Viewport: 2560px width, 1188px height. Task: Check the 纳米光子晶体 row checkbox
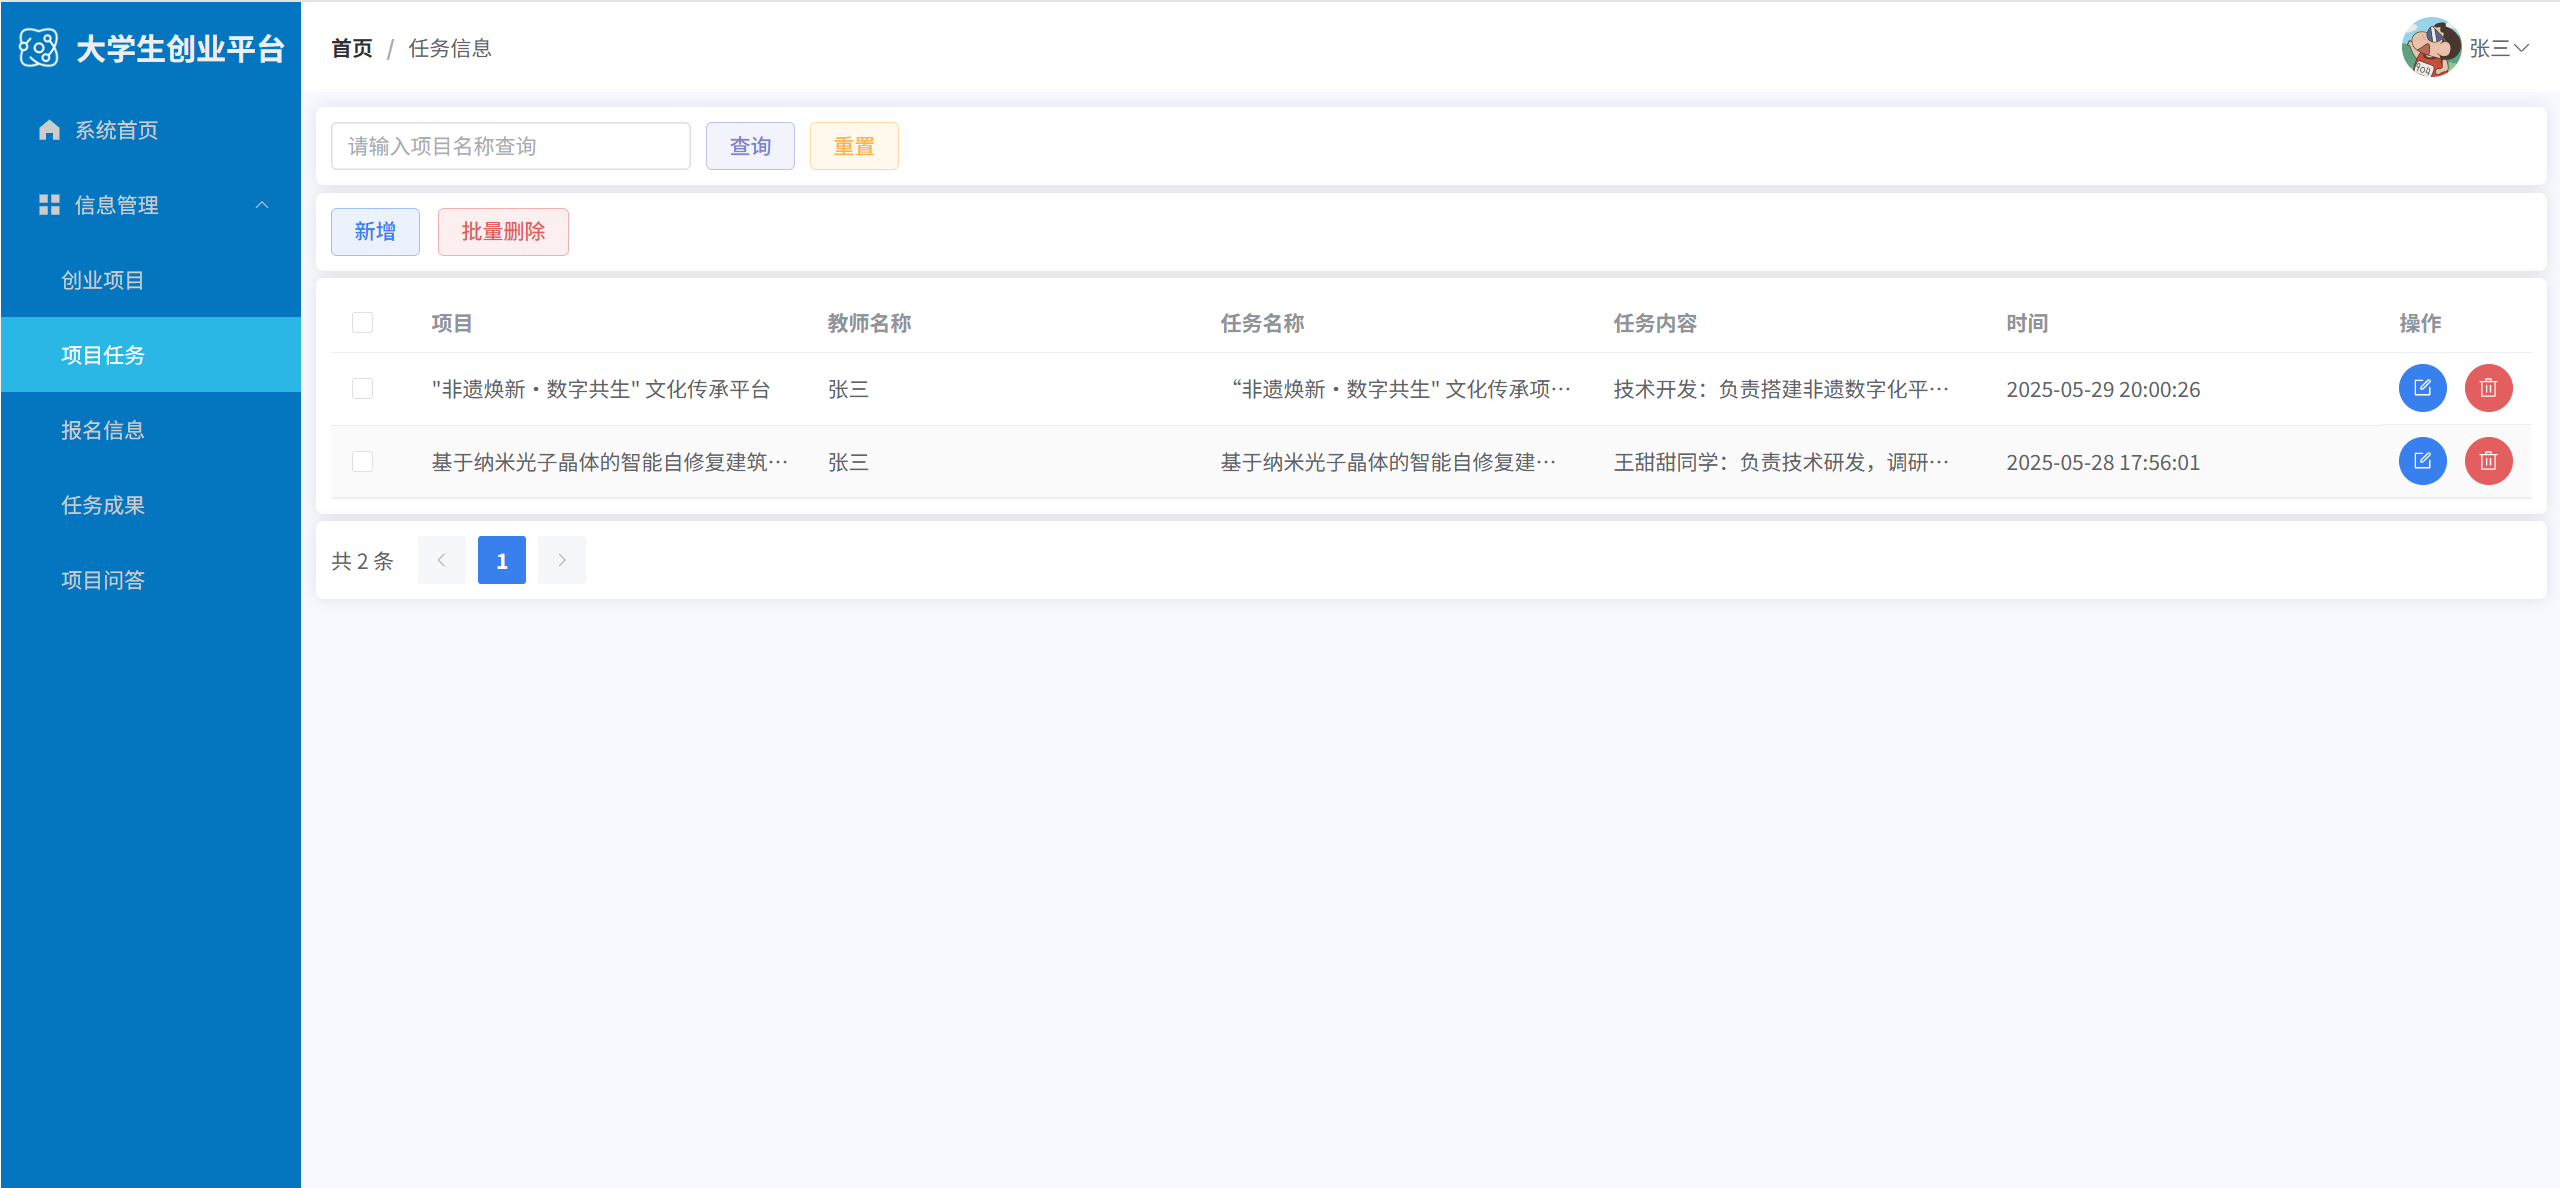point(362,461)
